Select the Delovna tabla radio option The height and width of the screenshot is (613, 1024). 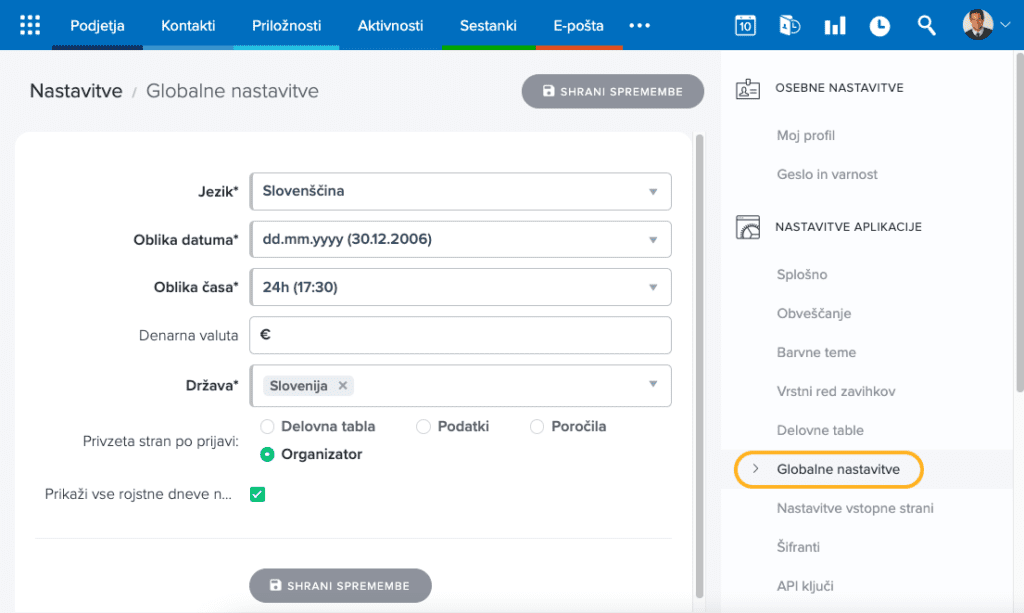(x=268, y=427)
